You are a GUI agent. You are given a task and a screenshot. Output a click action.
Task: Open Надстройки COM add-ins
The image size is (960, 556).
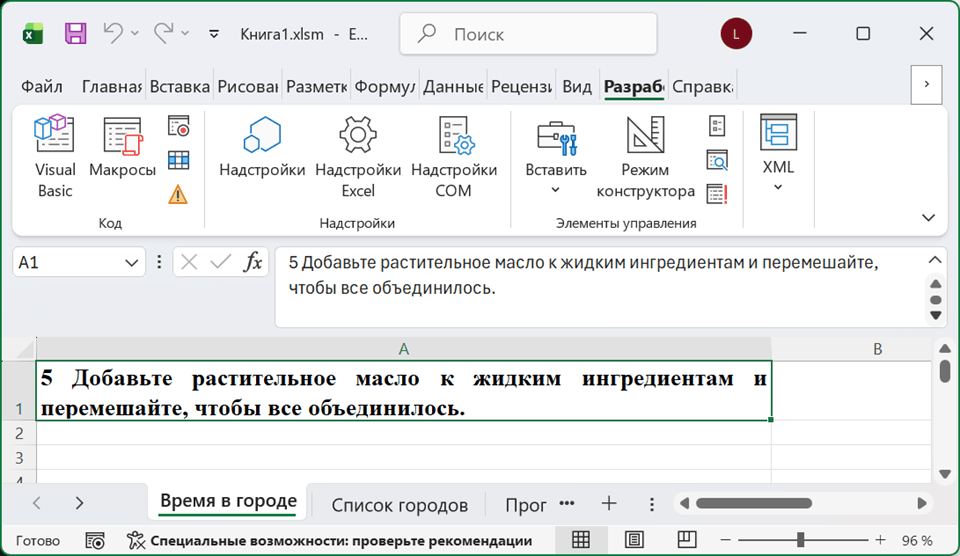(x=454, y=156)
